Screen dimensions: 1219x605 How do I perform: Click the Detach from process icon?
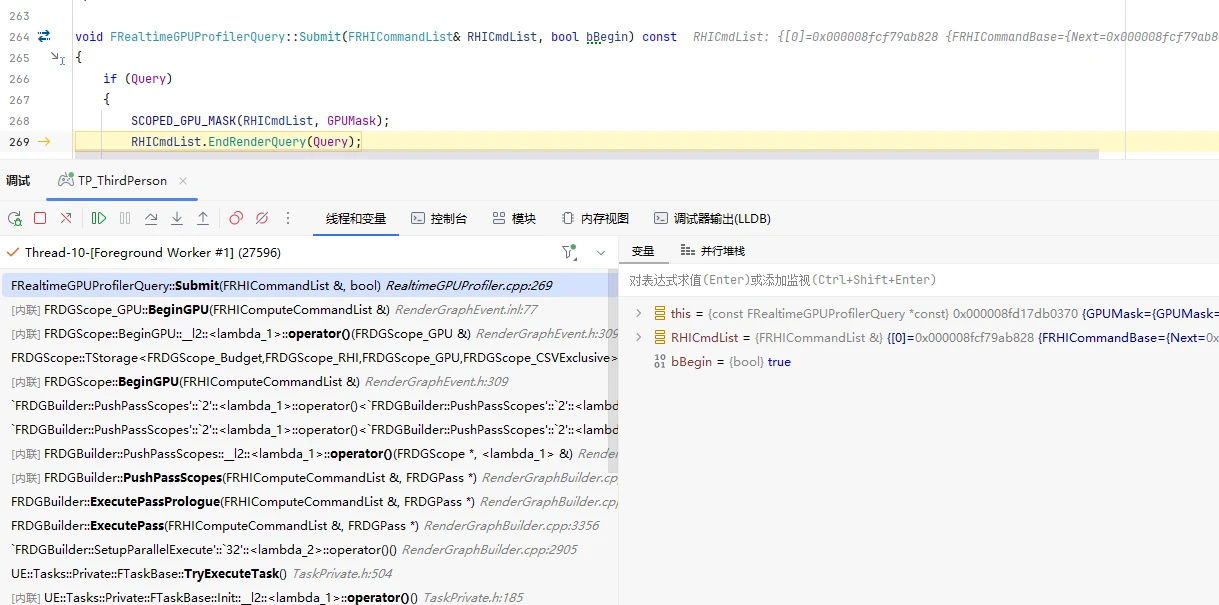click(66, 218)
